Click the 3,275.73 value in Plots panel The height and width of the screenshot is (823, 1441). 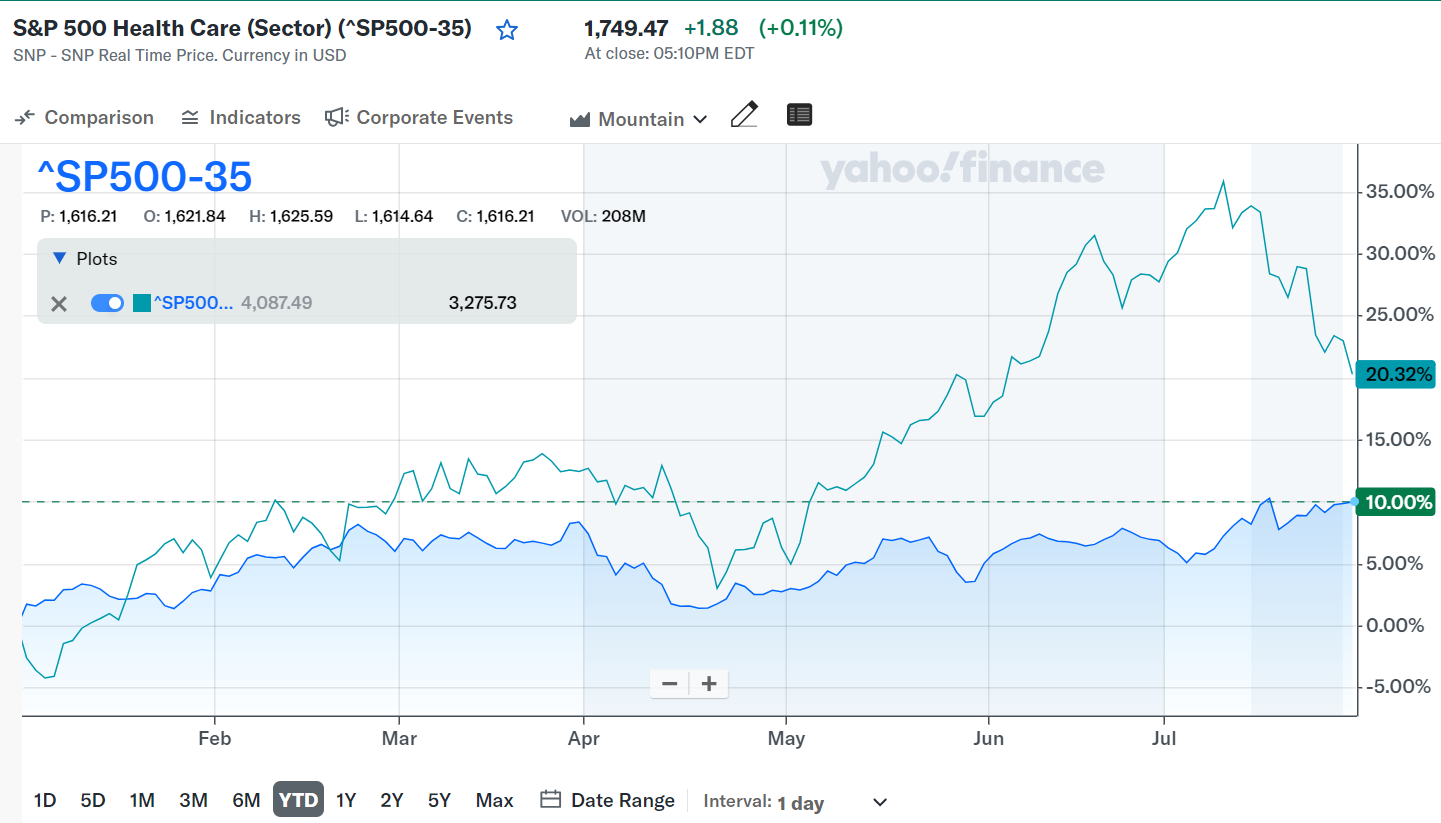pyautogui.click(x=483, y=303)
